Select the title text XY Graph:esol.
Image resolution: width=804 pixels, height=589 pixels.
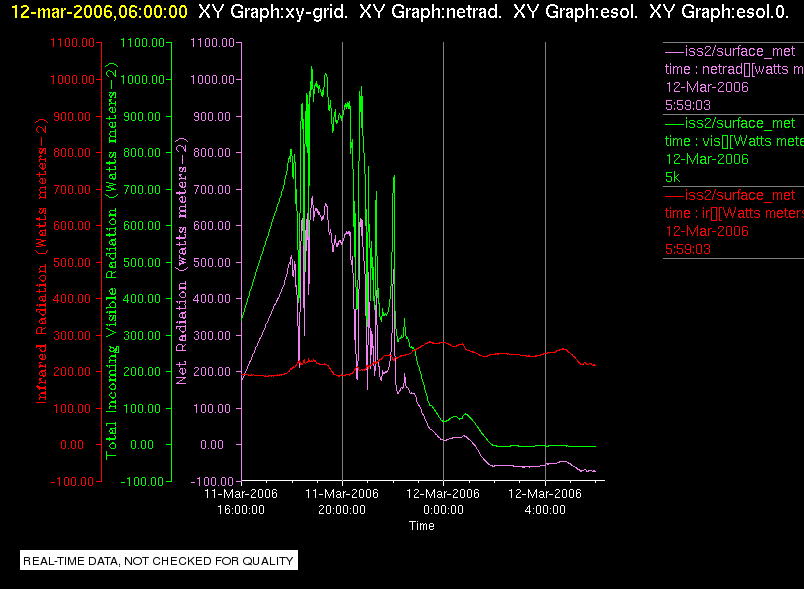[x=576, y=12]
